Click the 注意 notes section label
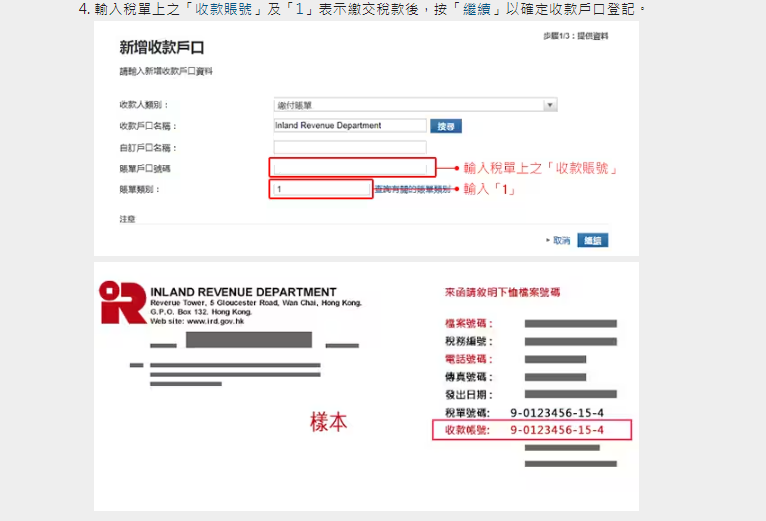The width and height of the screenshot is (766, 521). (127, 218)
